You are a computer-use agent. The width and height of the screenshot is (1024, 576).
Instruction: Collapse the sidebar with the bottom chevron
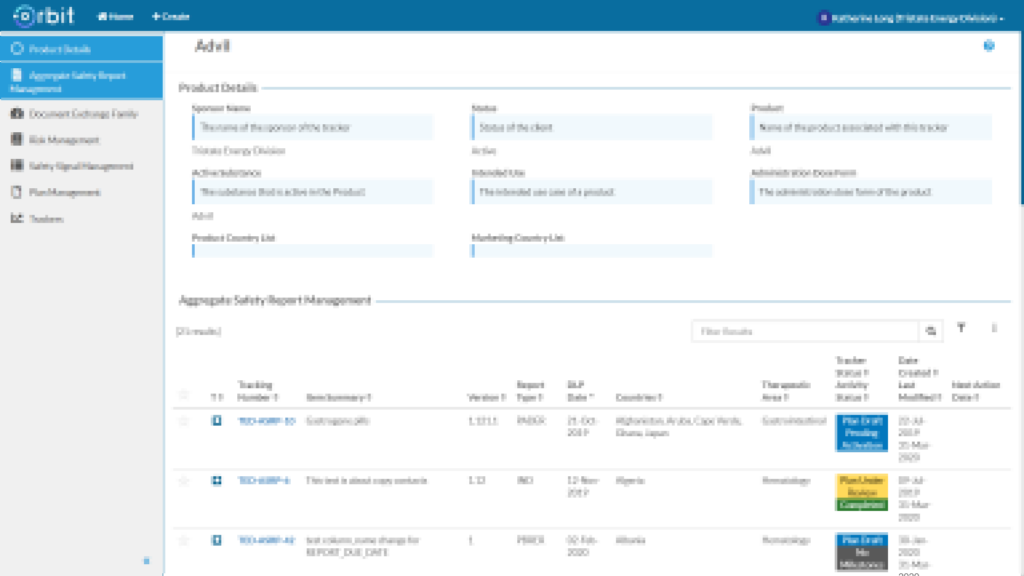click(x=146, y=561)
